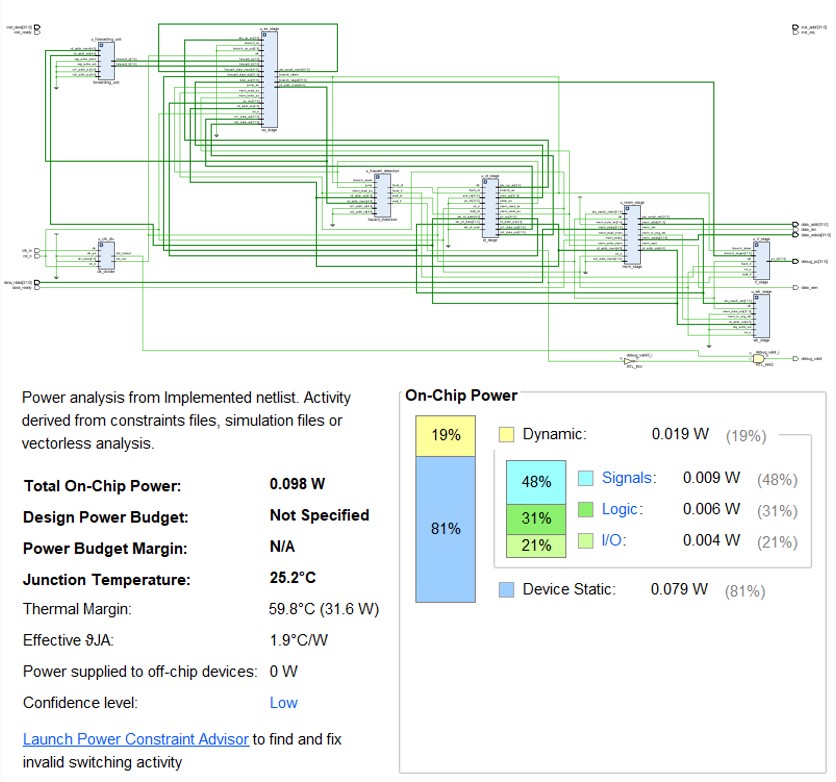
Task: Select the u_id_stage module body
Action: (491, 208)
